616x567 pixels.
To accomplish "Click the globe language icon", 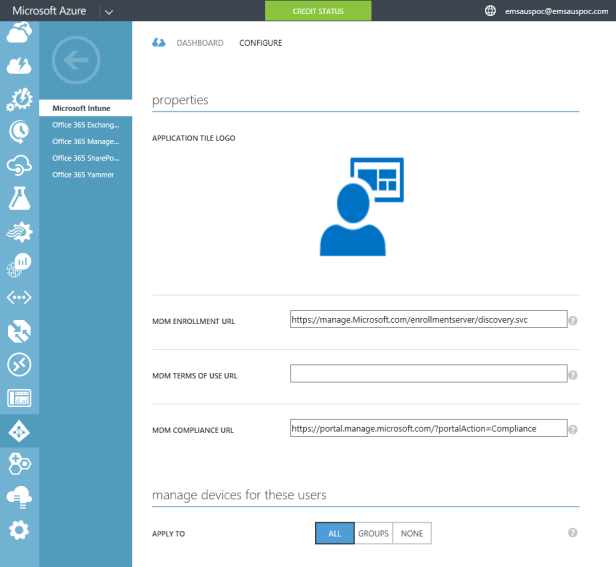I will [x=490, y=11].
